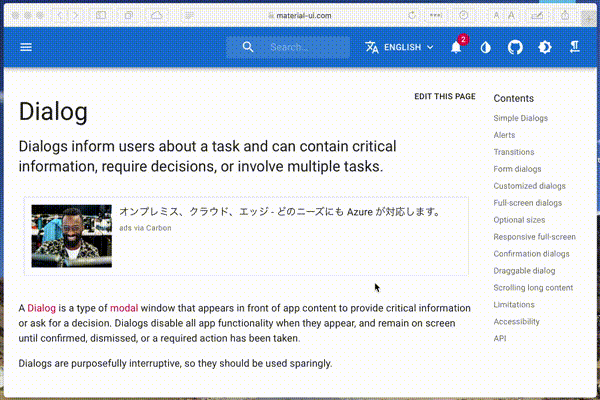This screenshot has height=400, width=600.
Task: Click the Contents heading in sidebar
Action: point(514,98)
